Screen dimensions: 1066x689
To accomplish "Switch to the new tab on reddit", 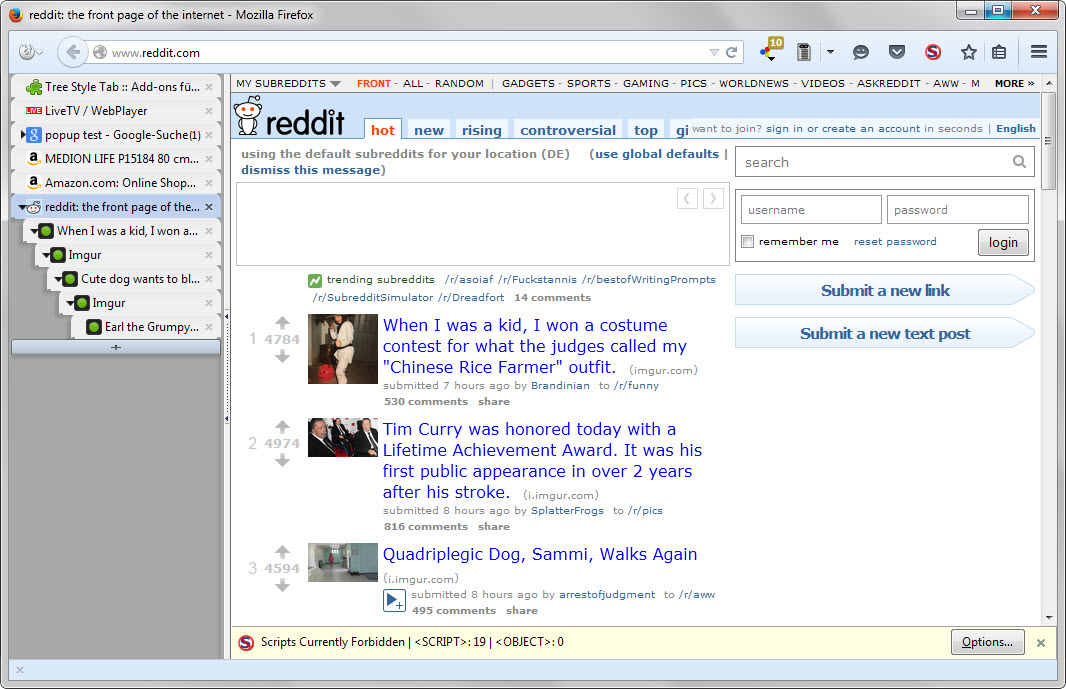I will pyautogui.click(x=429, y=130).
